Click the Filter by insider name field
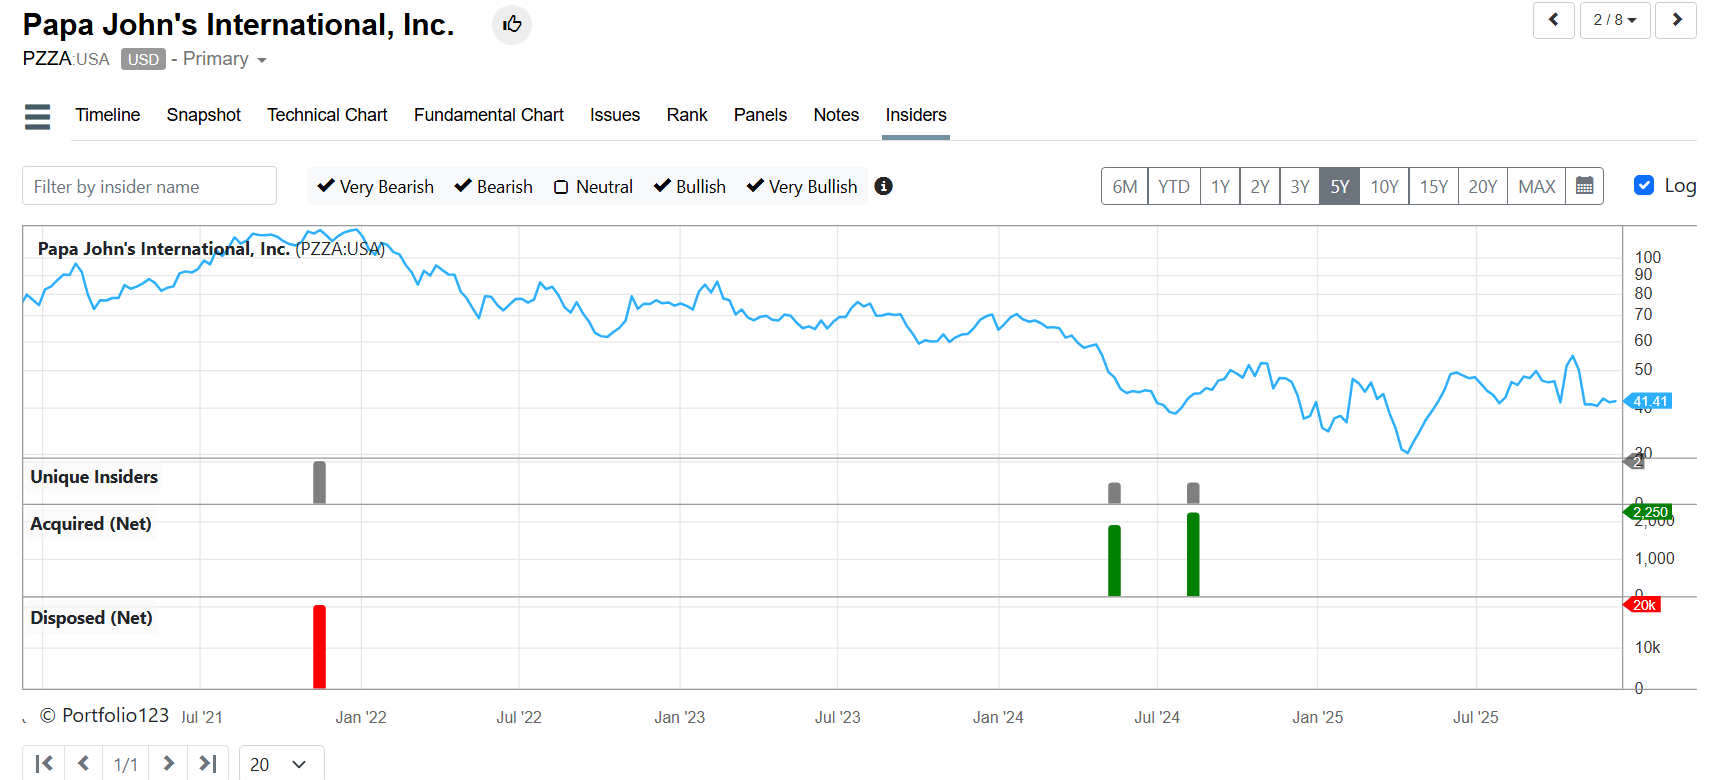The height and width of the screenshot is (780, 1710). click(x=149, y=186)
